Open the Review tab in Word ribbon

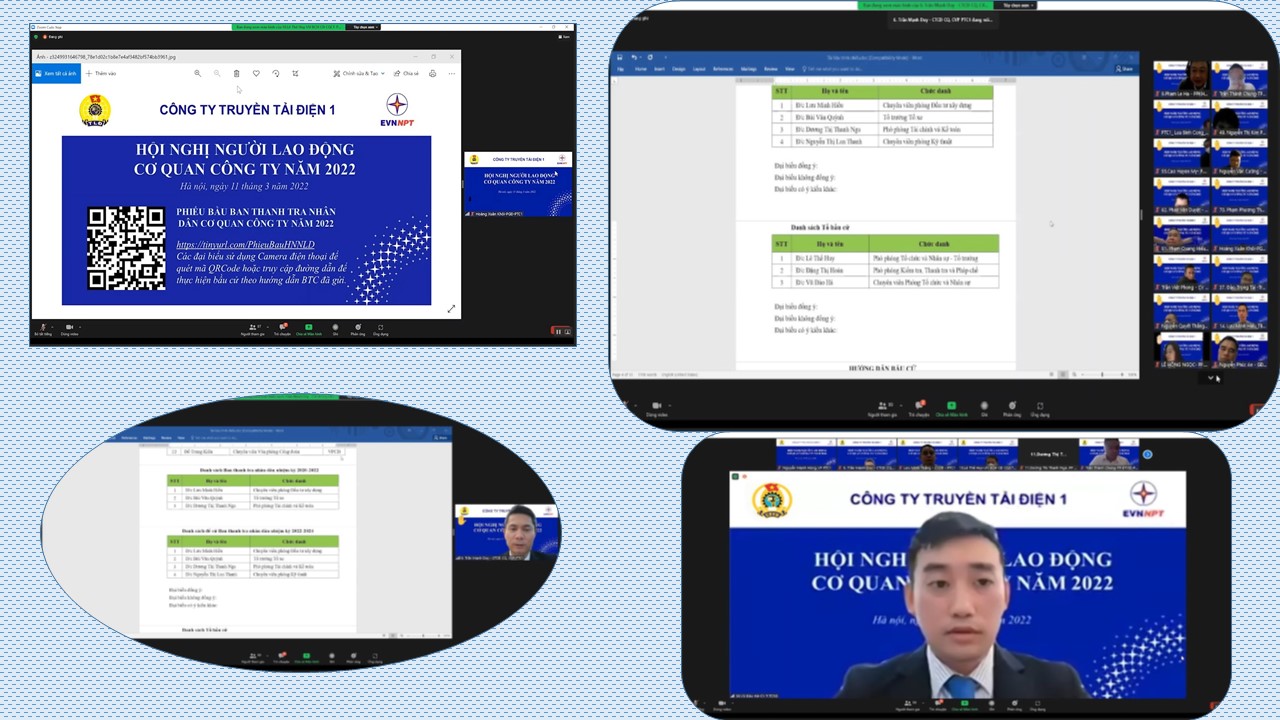pyautogui.click(x=771, y=69)
